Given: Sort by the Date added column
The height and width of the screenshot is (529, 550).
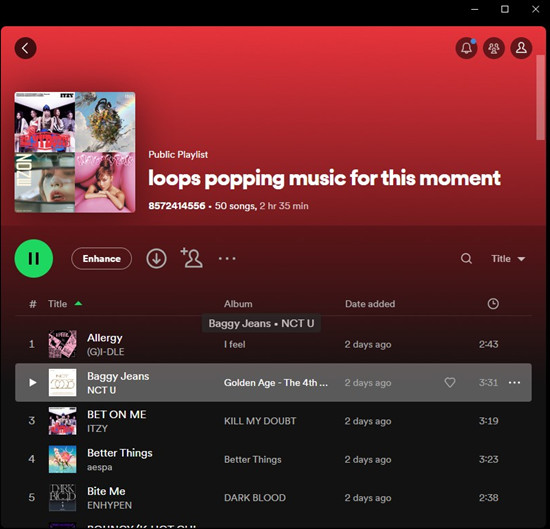Looking at the screenshot, I should [370, 304].
